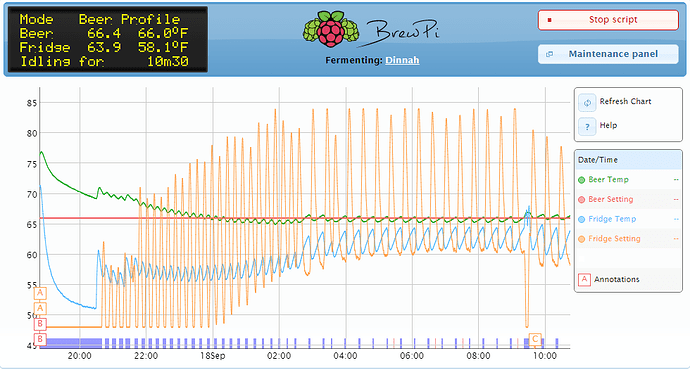This screenshot has height=370, width=690.
Task: Click the red stop icon in Stop script
Action: (549, 20)
